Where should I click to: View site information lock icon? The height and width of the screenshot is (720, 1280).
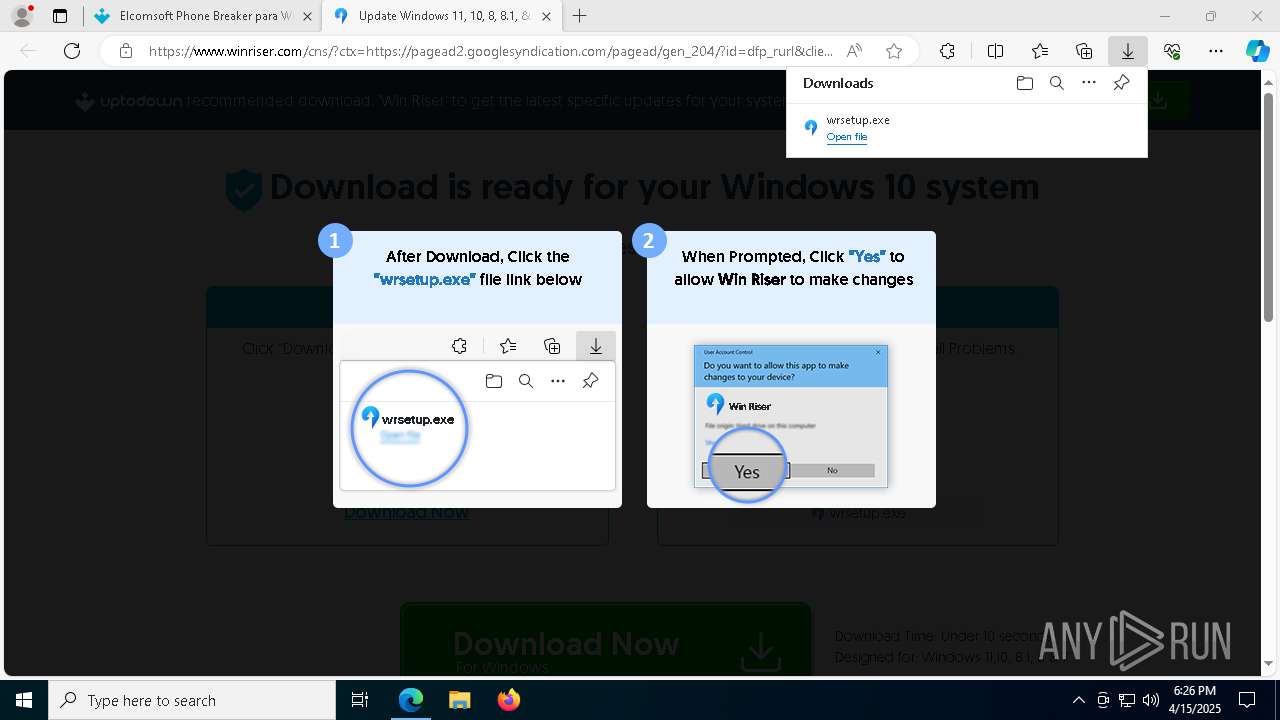point(125,51)
